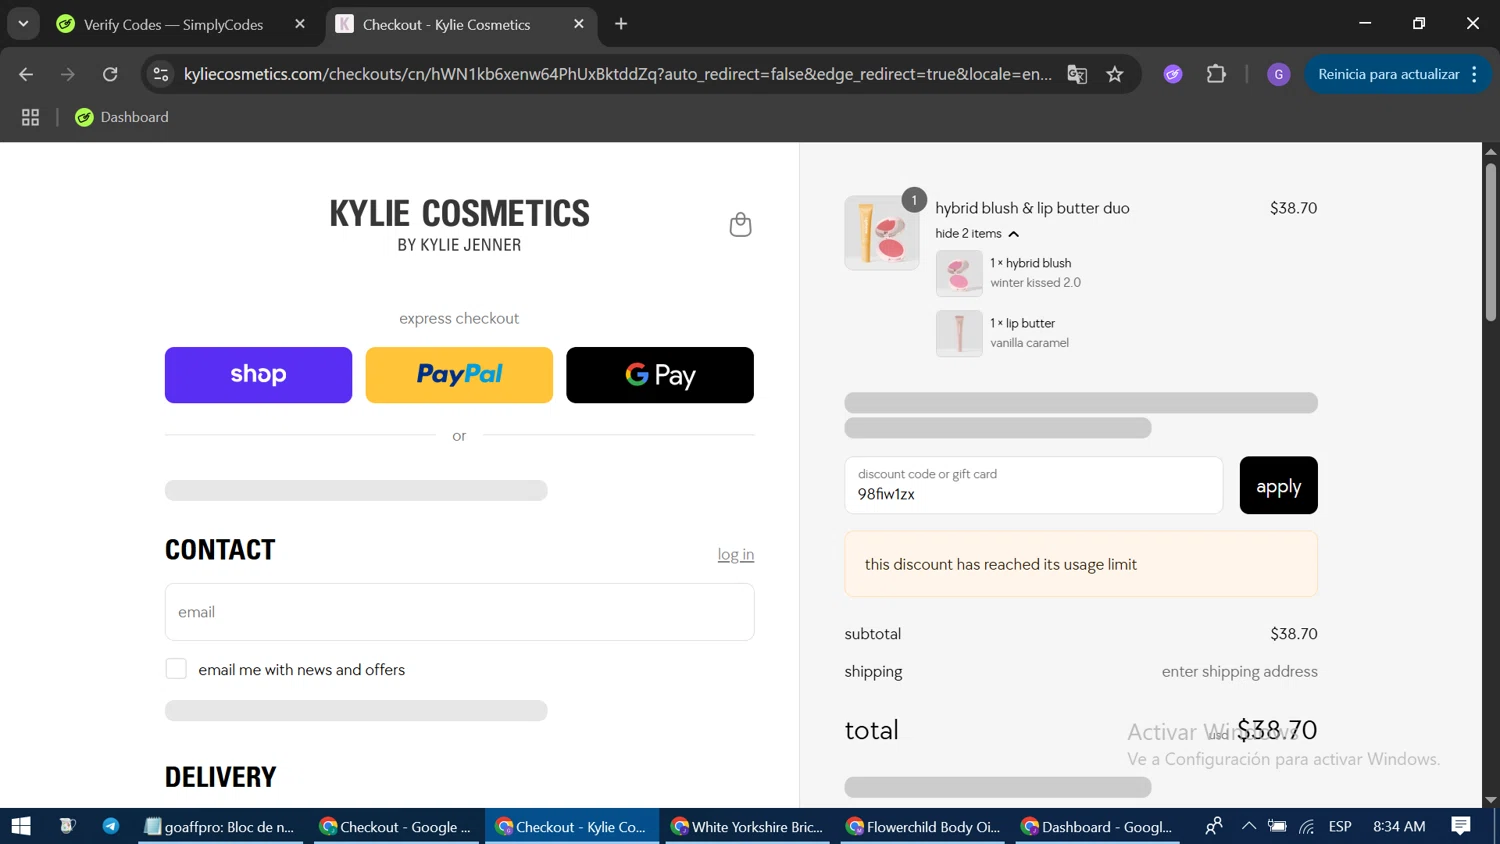Close the Checkout Kylie Cosmetics tab

(579, 24)
